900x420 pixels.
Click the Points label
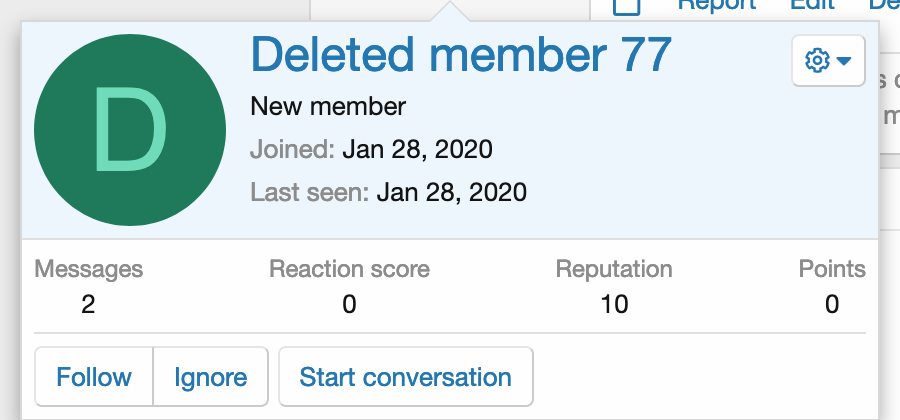pos(832,269)
